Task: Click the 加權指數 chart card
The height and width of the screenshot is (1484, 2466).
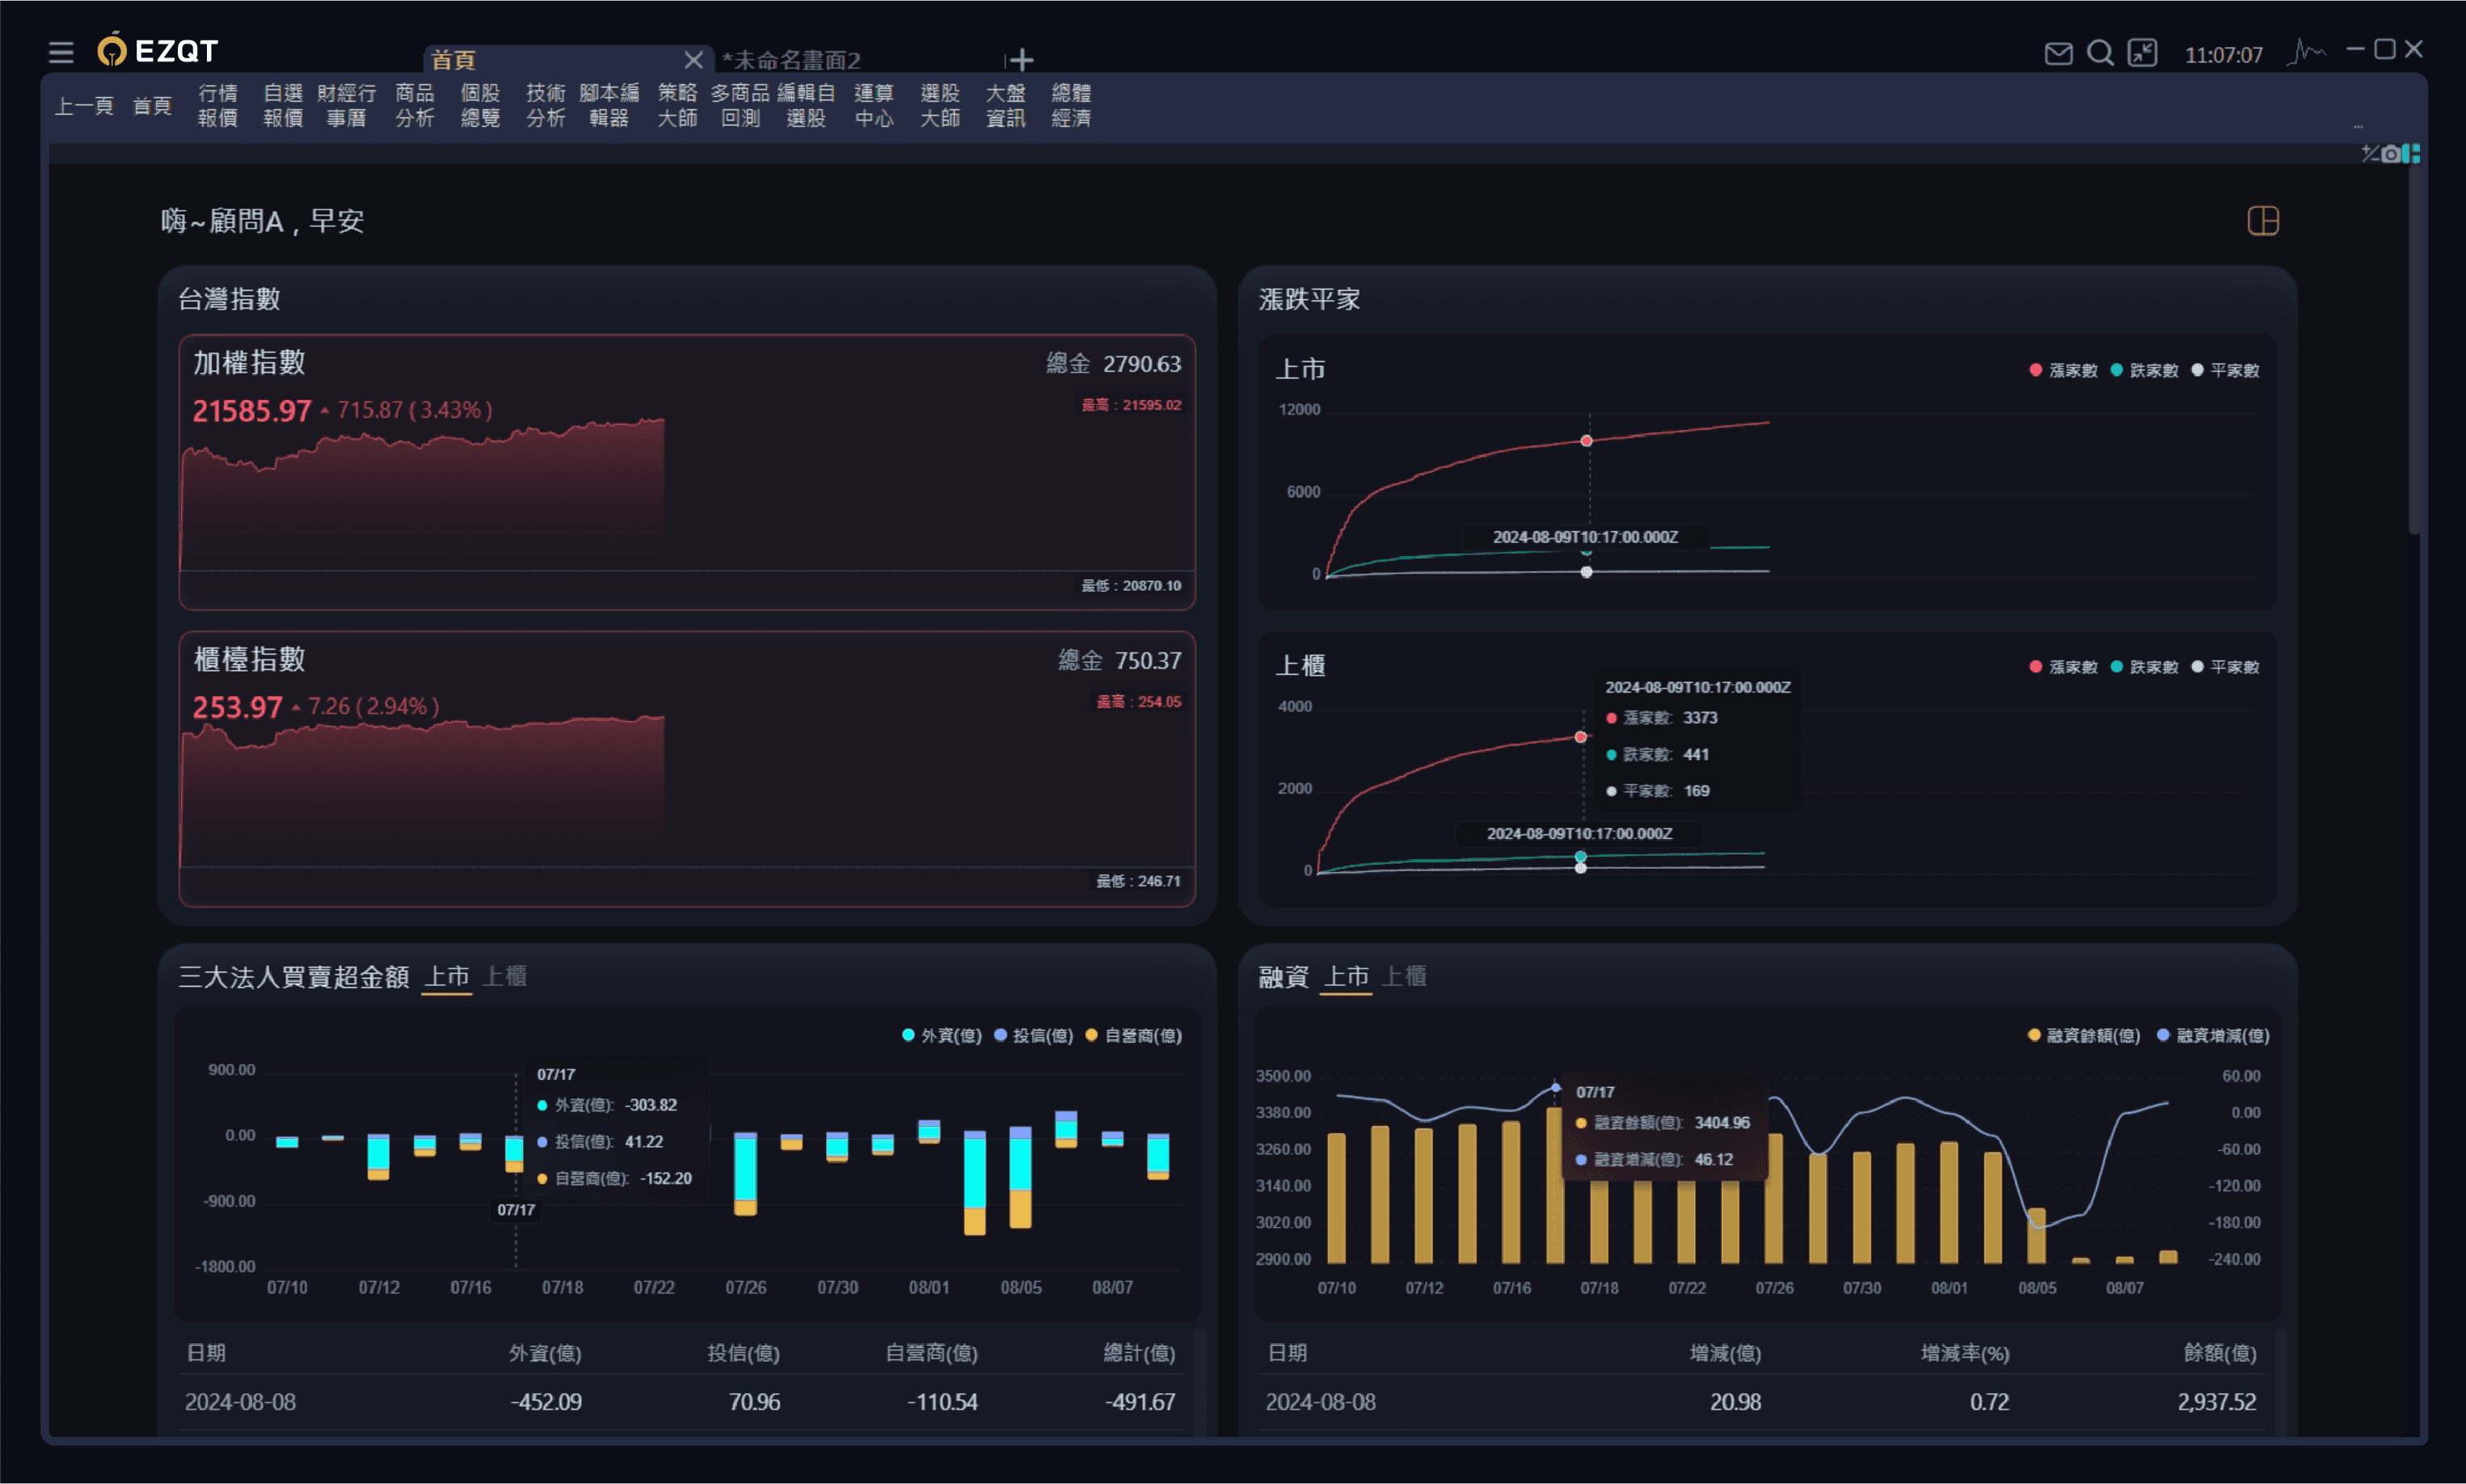Action: coord(686,471)
